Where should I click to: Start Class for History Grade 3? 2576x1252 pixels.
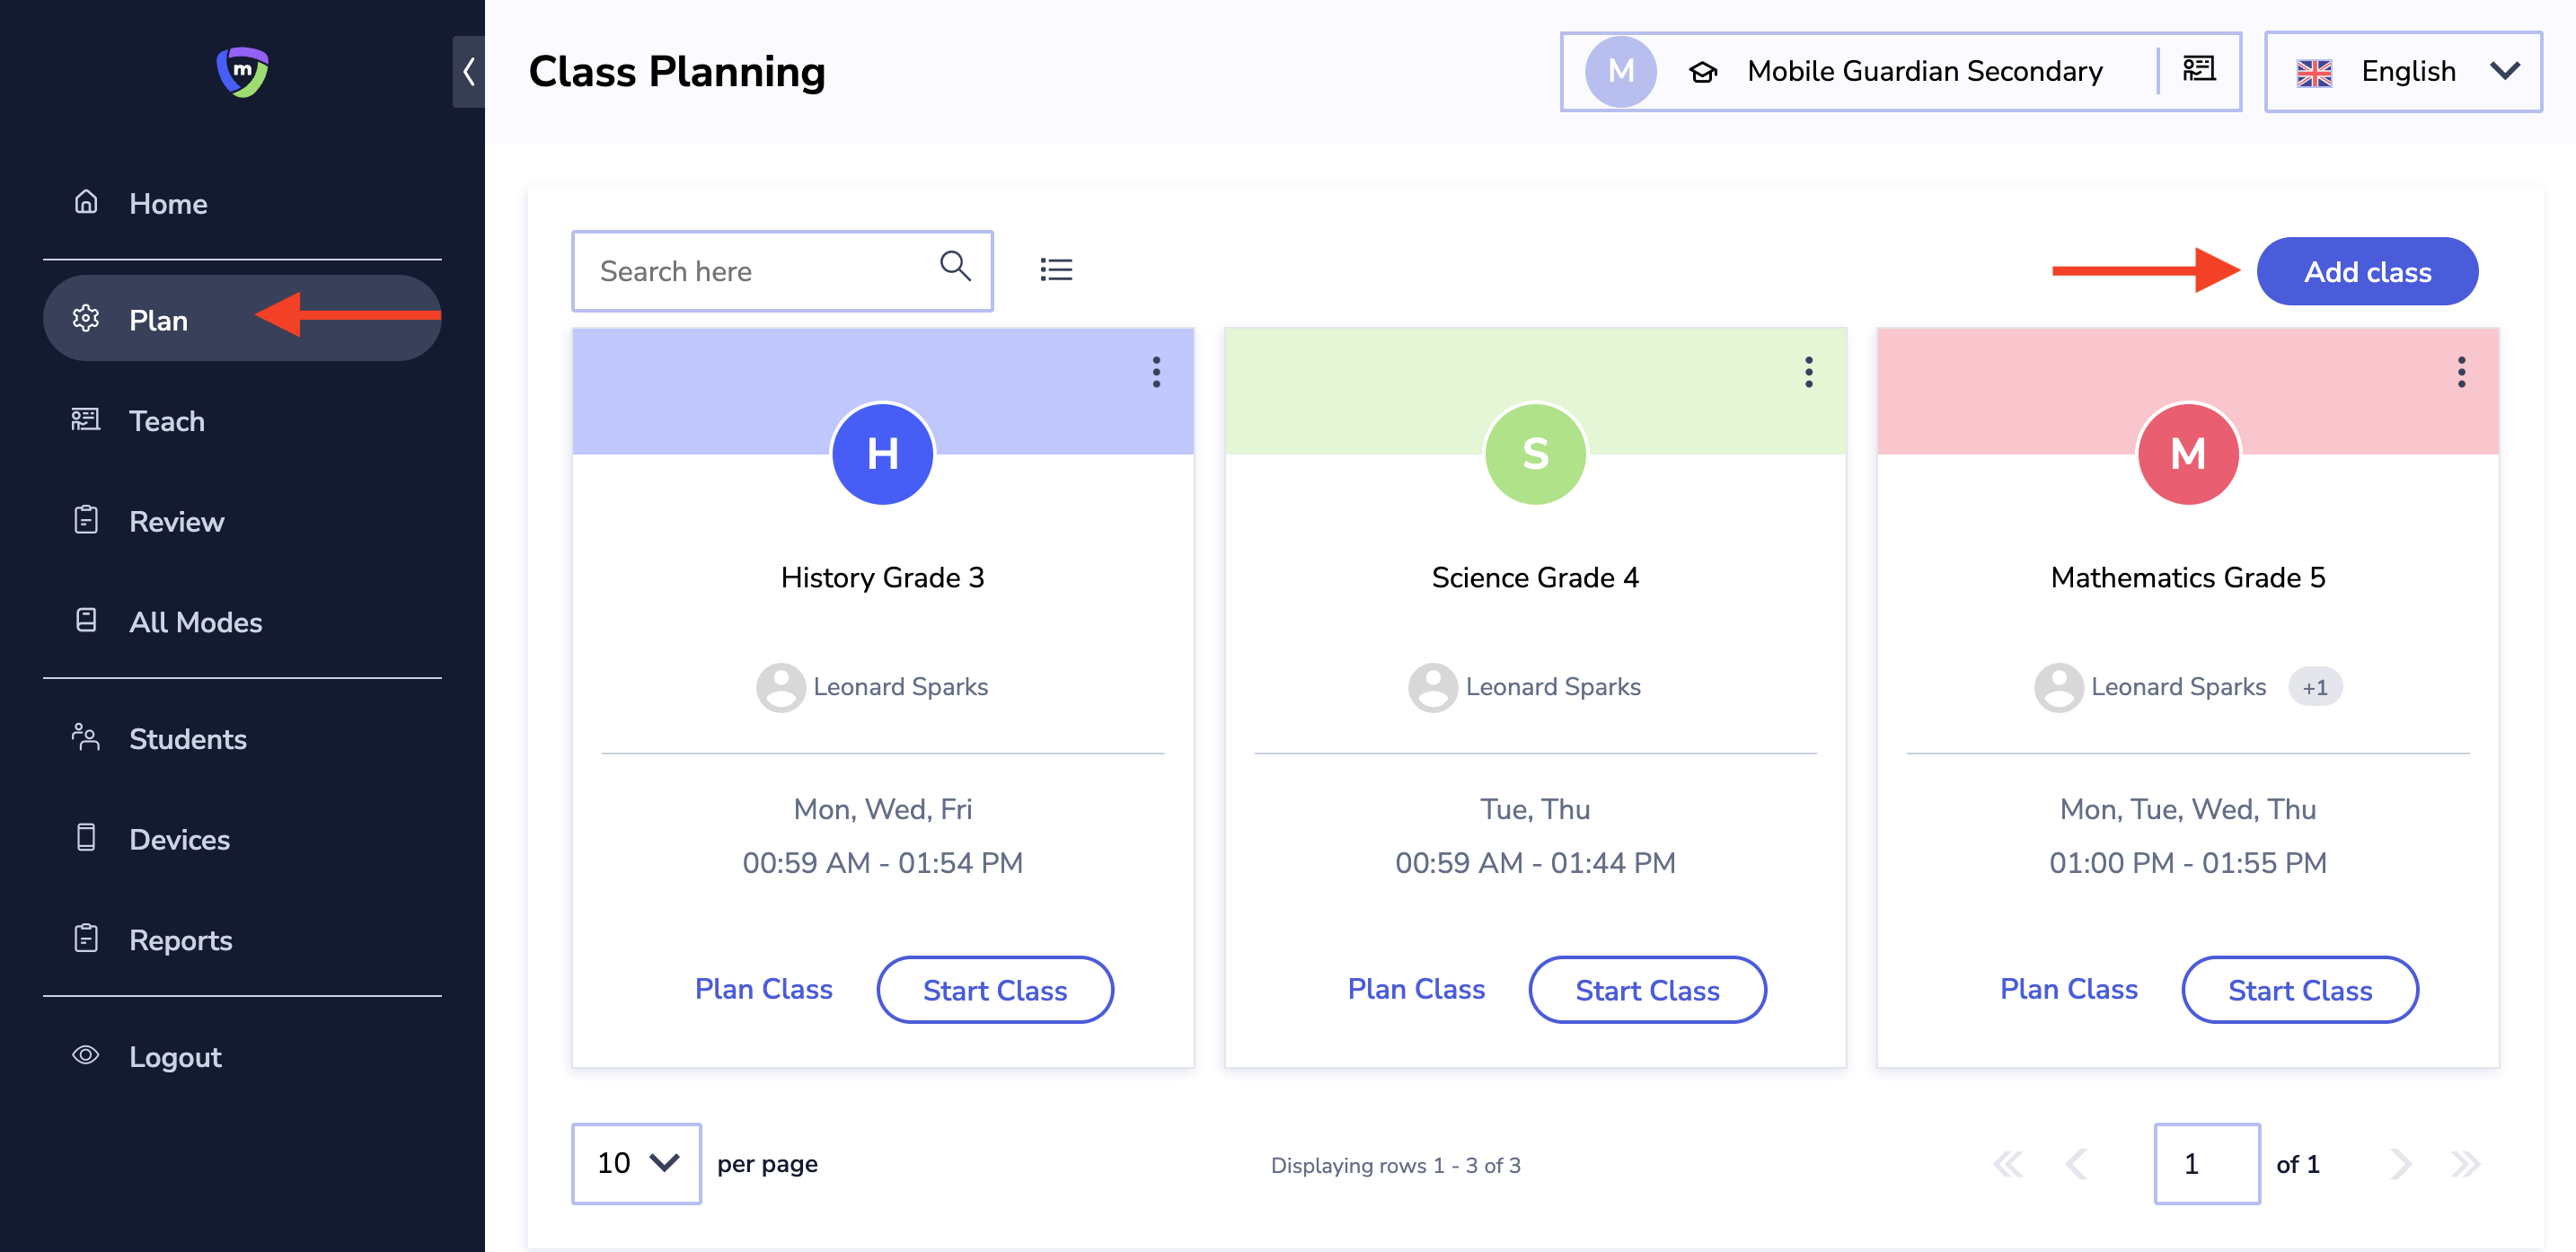[994, 990]
